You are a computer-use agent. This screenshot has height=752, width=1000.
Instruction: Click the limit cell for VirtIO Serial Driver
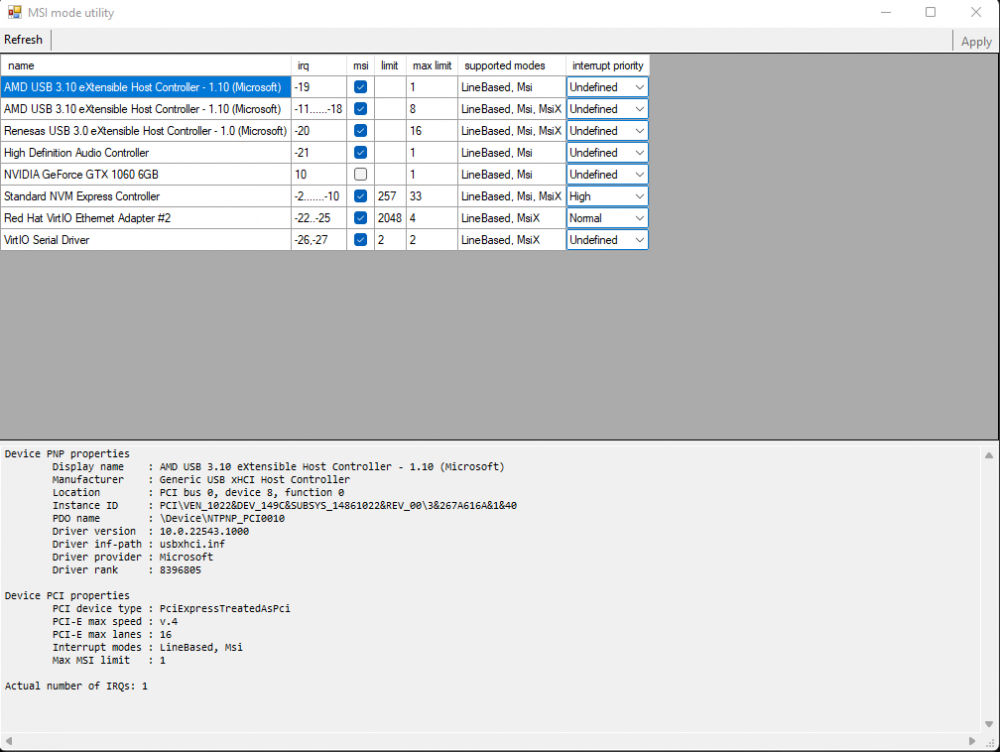pyautogui.click(x=390, y=240)
